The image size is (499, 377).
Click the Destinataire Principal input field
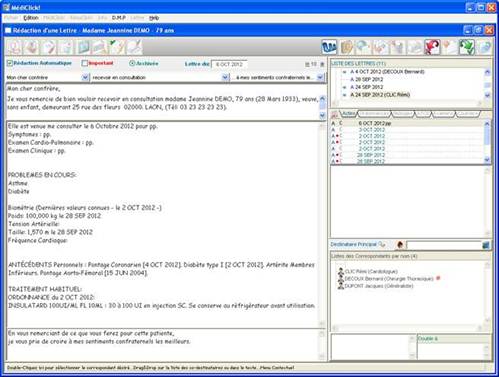coord(443,245)
